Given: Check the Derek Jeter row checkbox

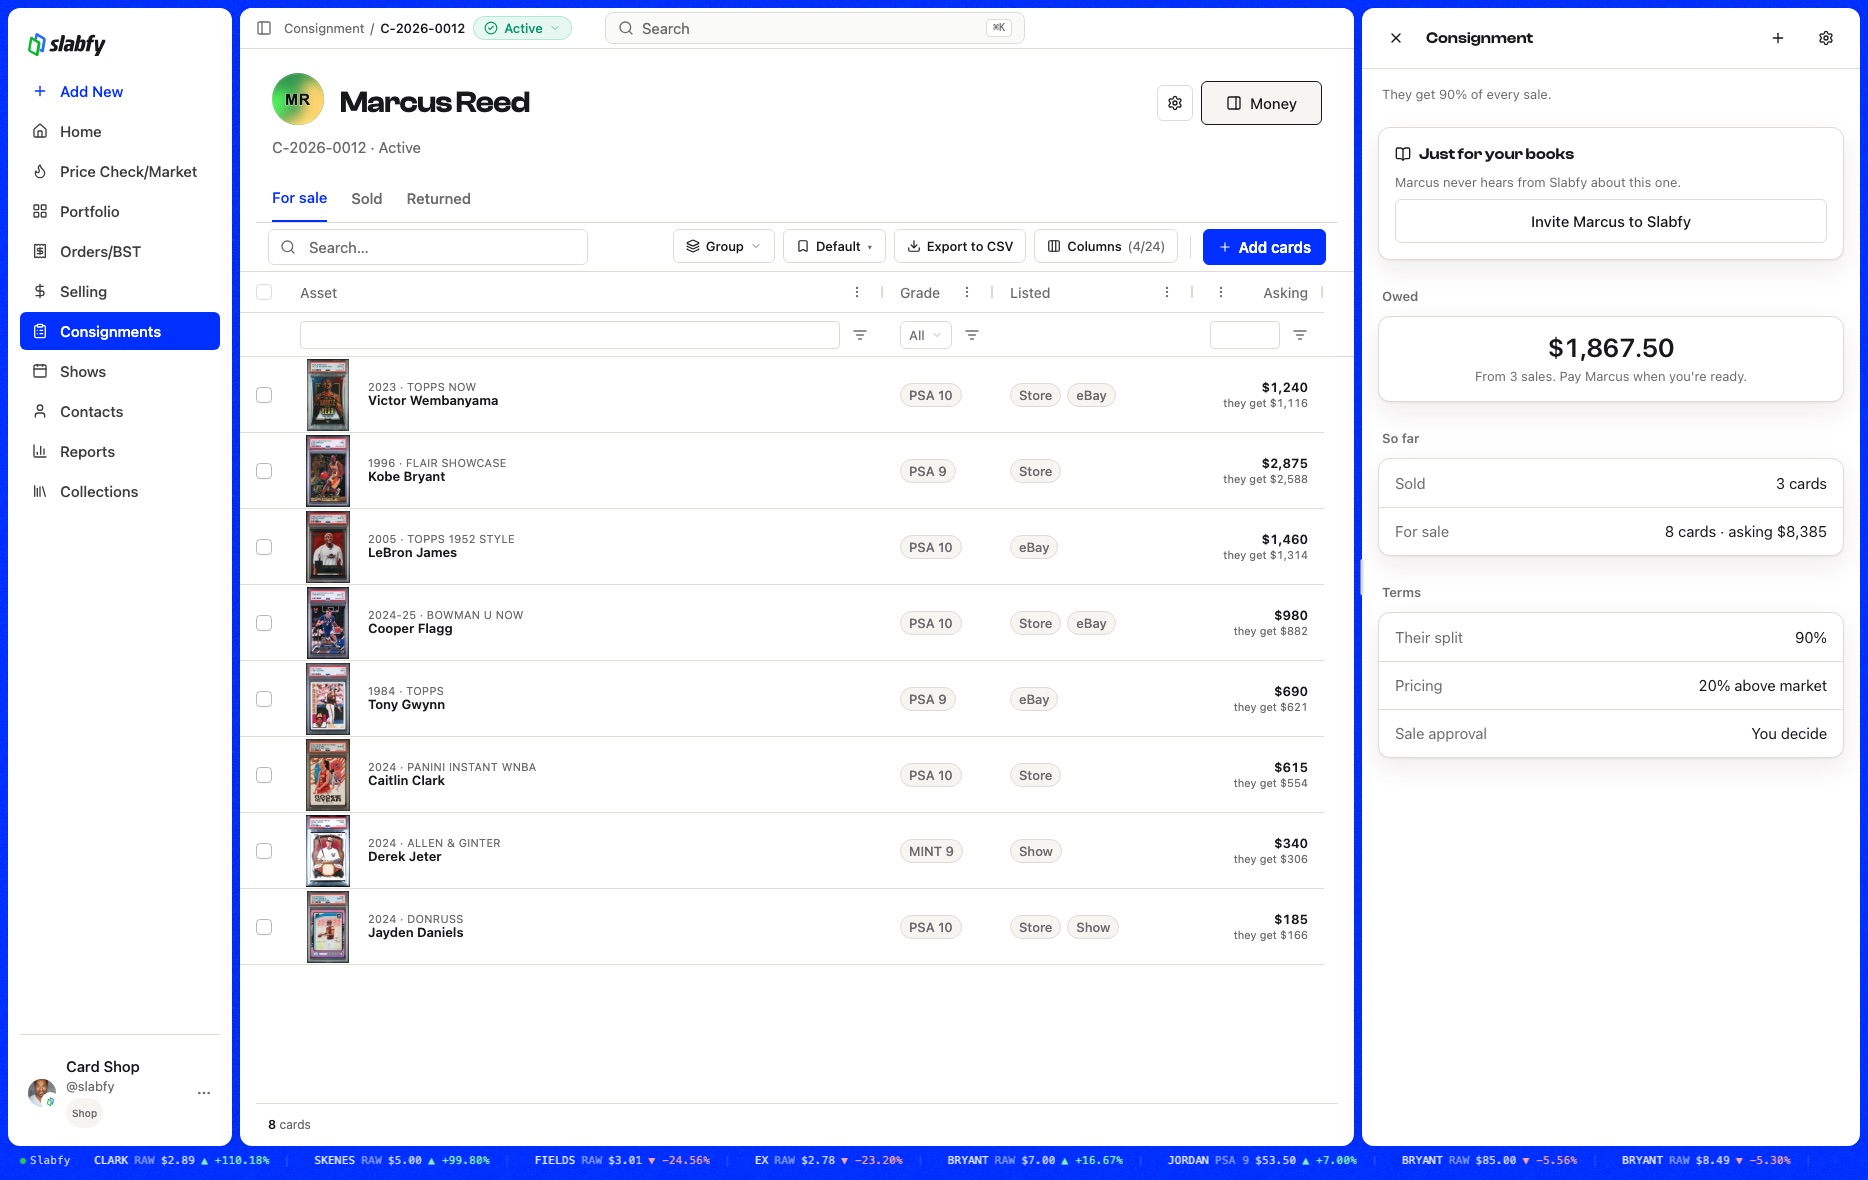Looking at the screenshot, I should (x=264, y=851).
